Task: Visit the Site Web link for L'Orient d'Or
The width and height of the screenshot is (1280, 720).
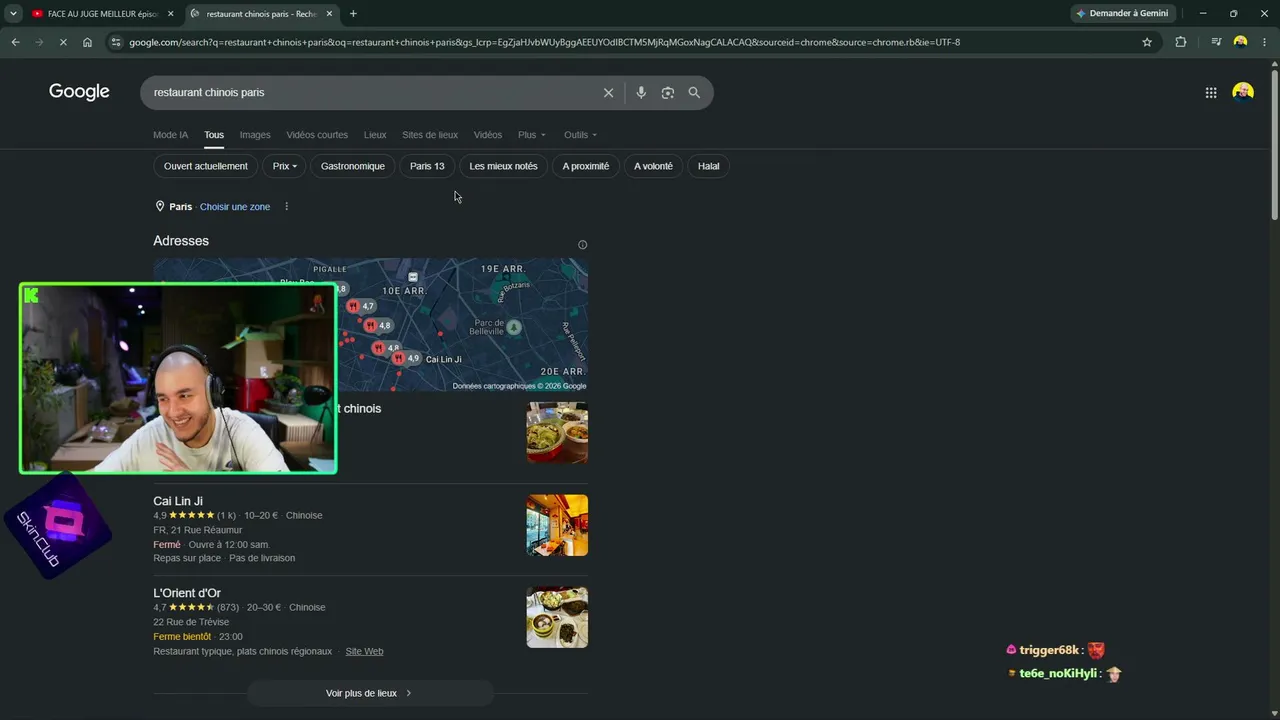Action: click(364, 651)
